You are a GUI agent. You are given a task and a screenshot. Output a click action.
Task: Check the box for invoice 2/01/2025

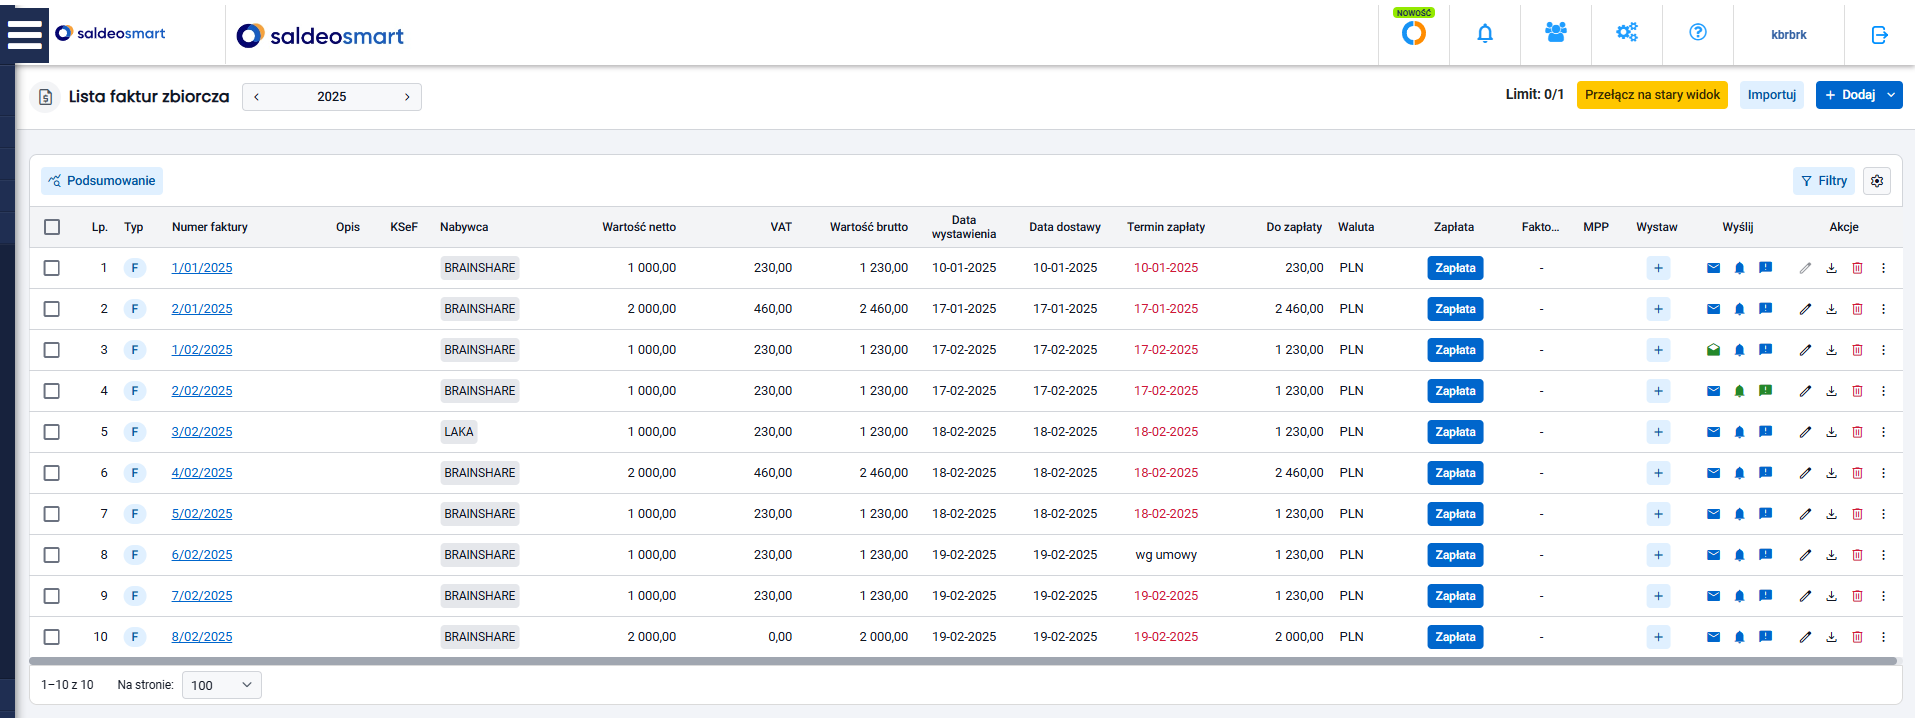tap(52, 309)
